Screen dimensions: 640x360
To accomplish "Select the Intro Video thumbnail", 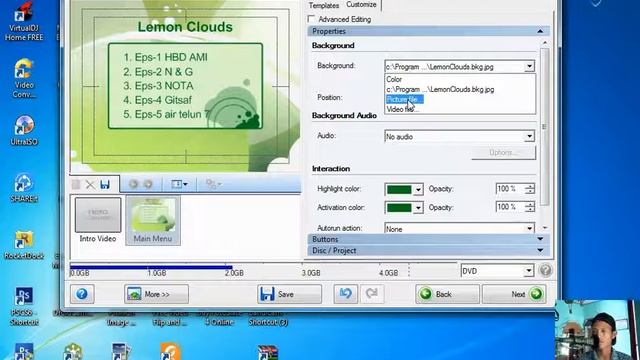I will (98, 220).
